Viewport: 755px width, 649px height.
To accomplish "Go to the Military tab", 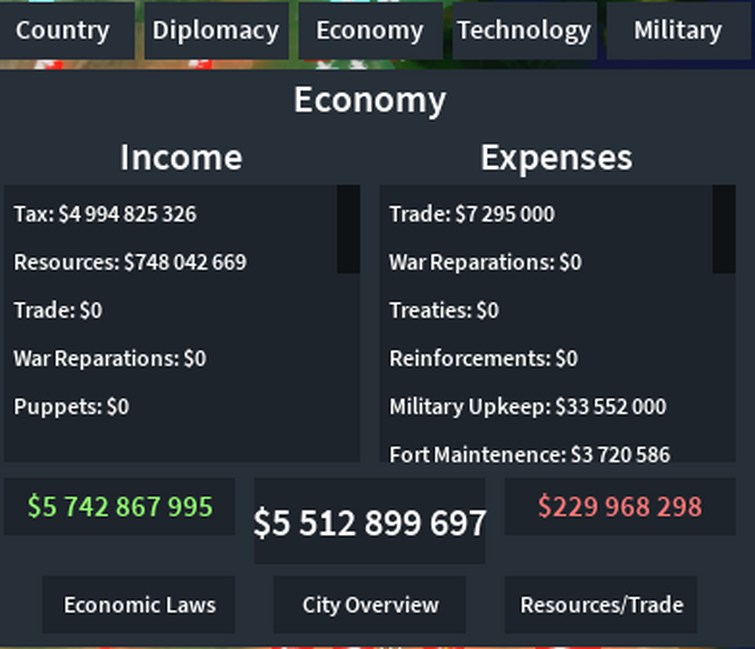I will tap(677, 30).
